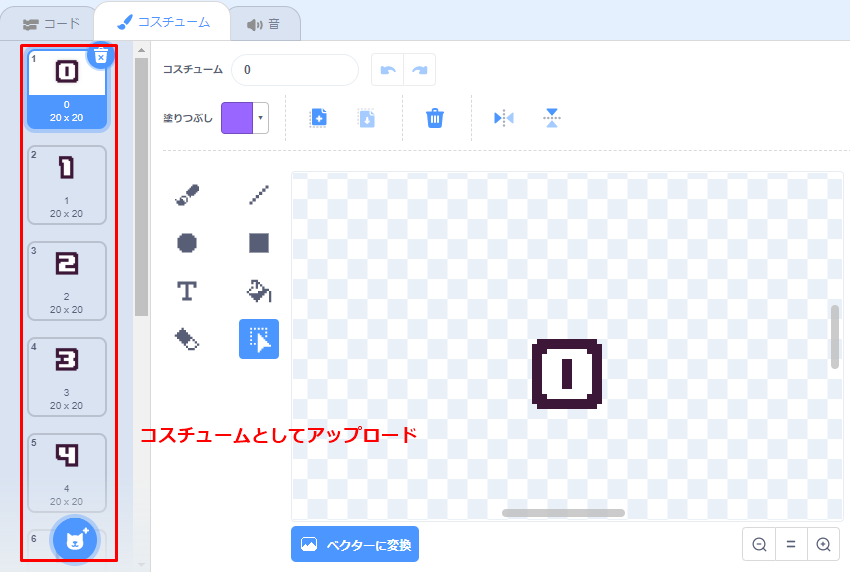
Task: Click the ベクターに変換 button
Action: [x=355, y=544]
